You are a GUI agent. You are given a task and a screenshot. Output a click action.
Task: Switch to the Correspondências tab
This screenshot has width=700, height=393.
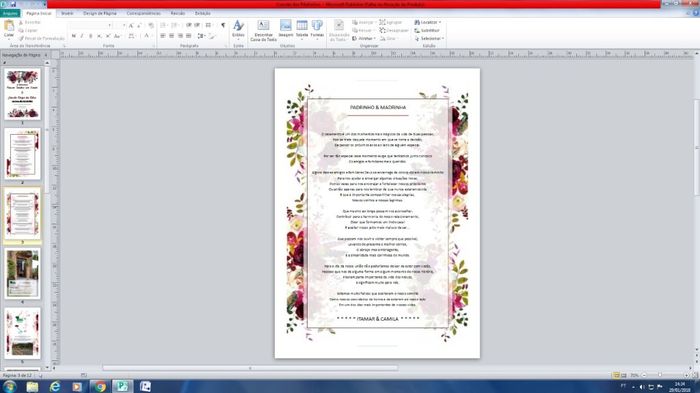click(x=143, y=13)
